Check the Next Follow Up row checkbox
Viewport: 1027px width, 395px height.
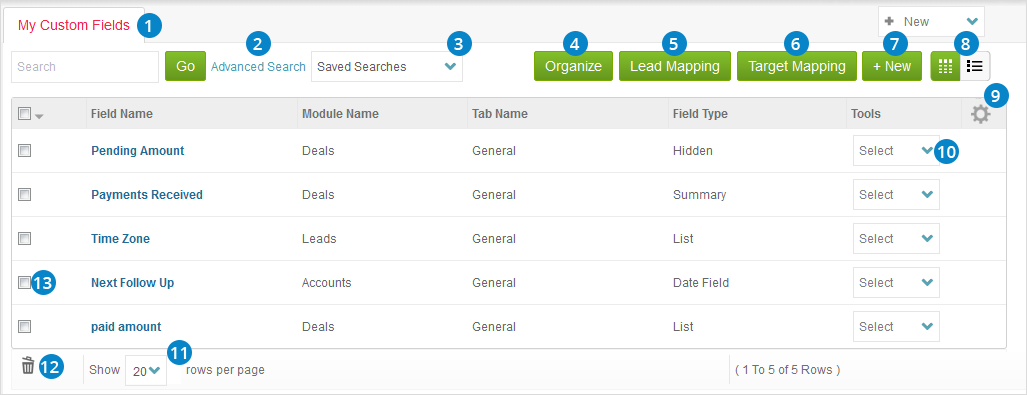[x=24, y=282]
